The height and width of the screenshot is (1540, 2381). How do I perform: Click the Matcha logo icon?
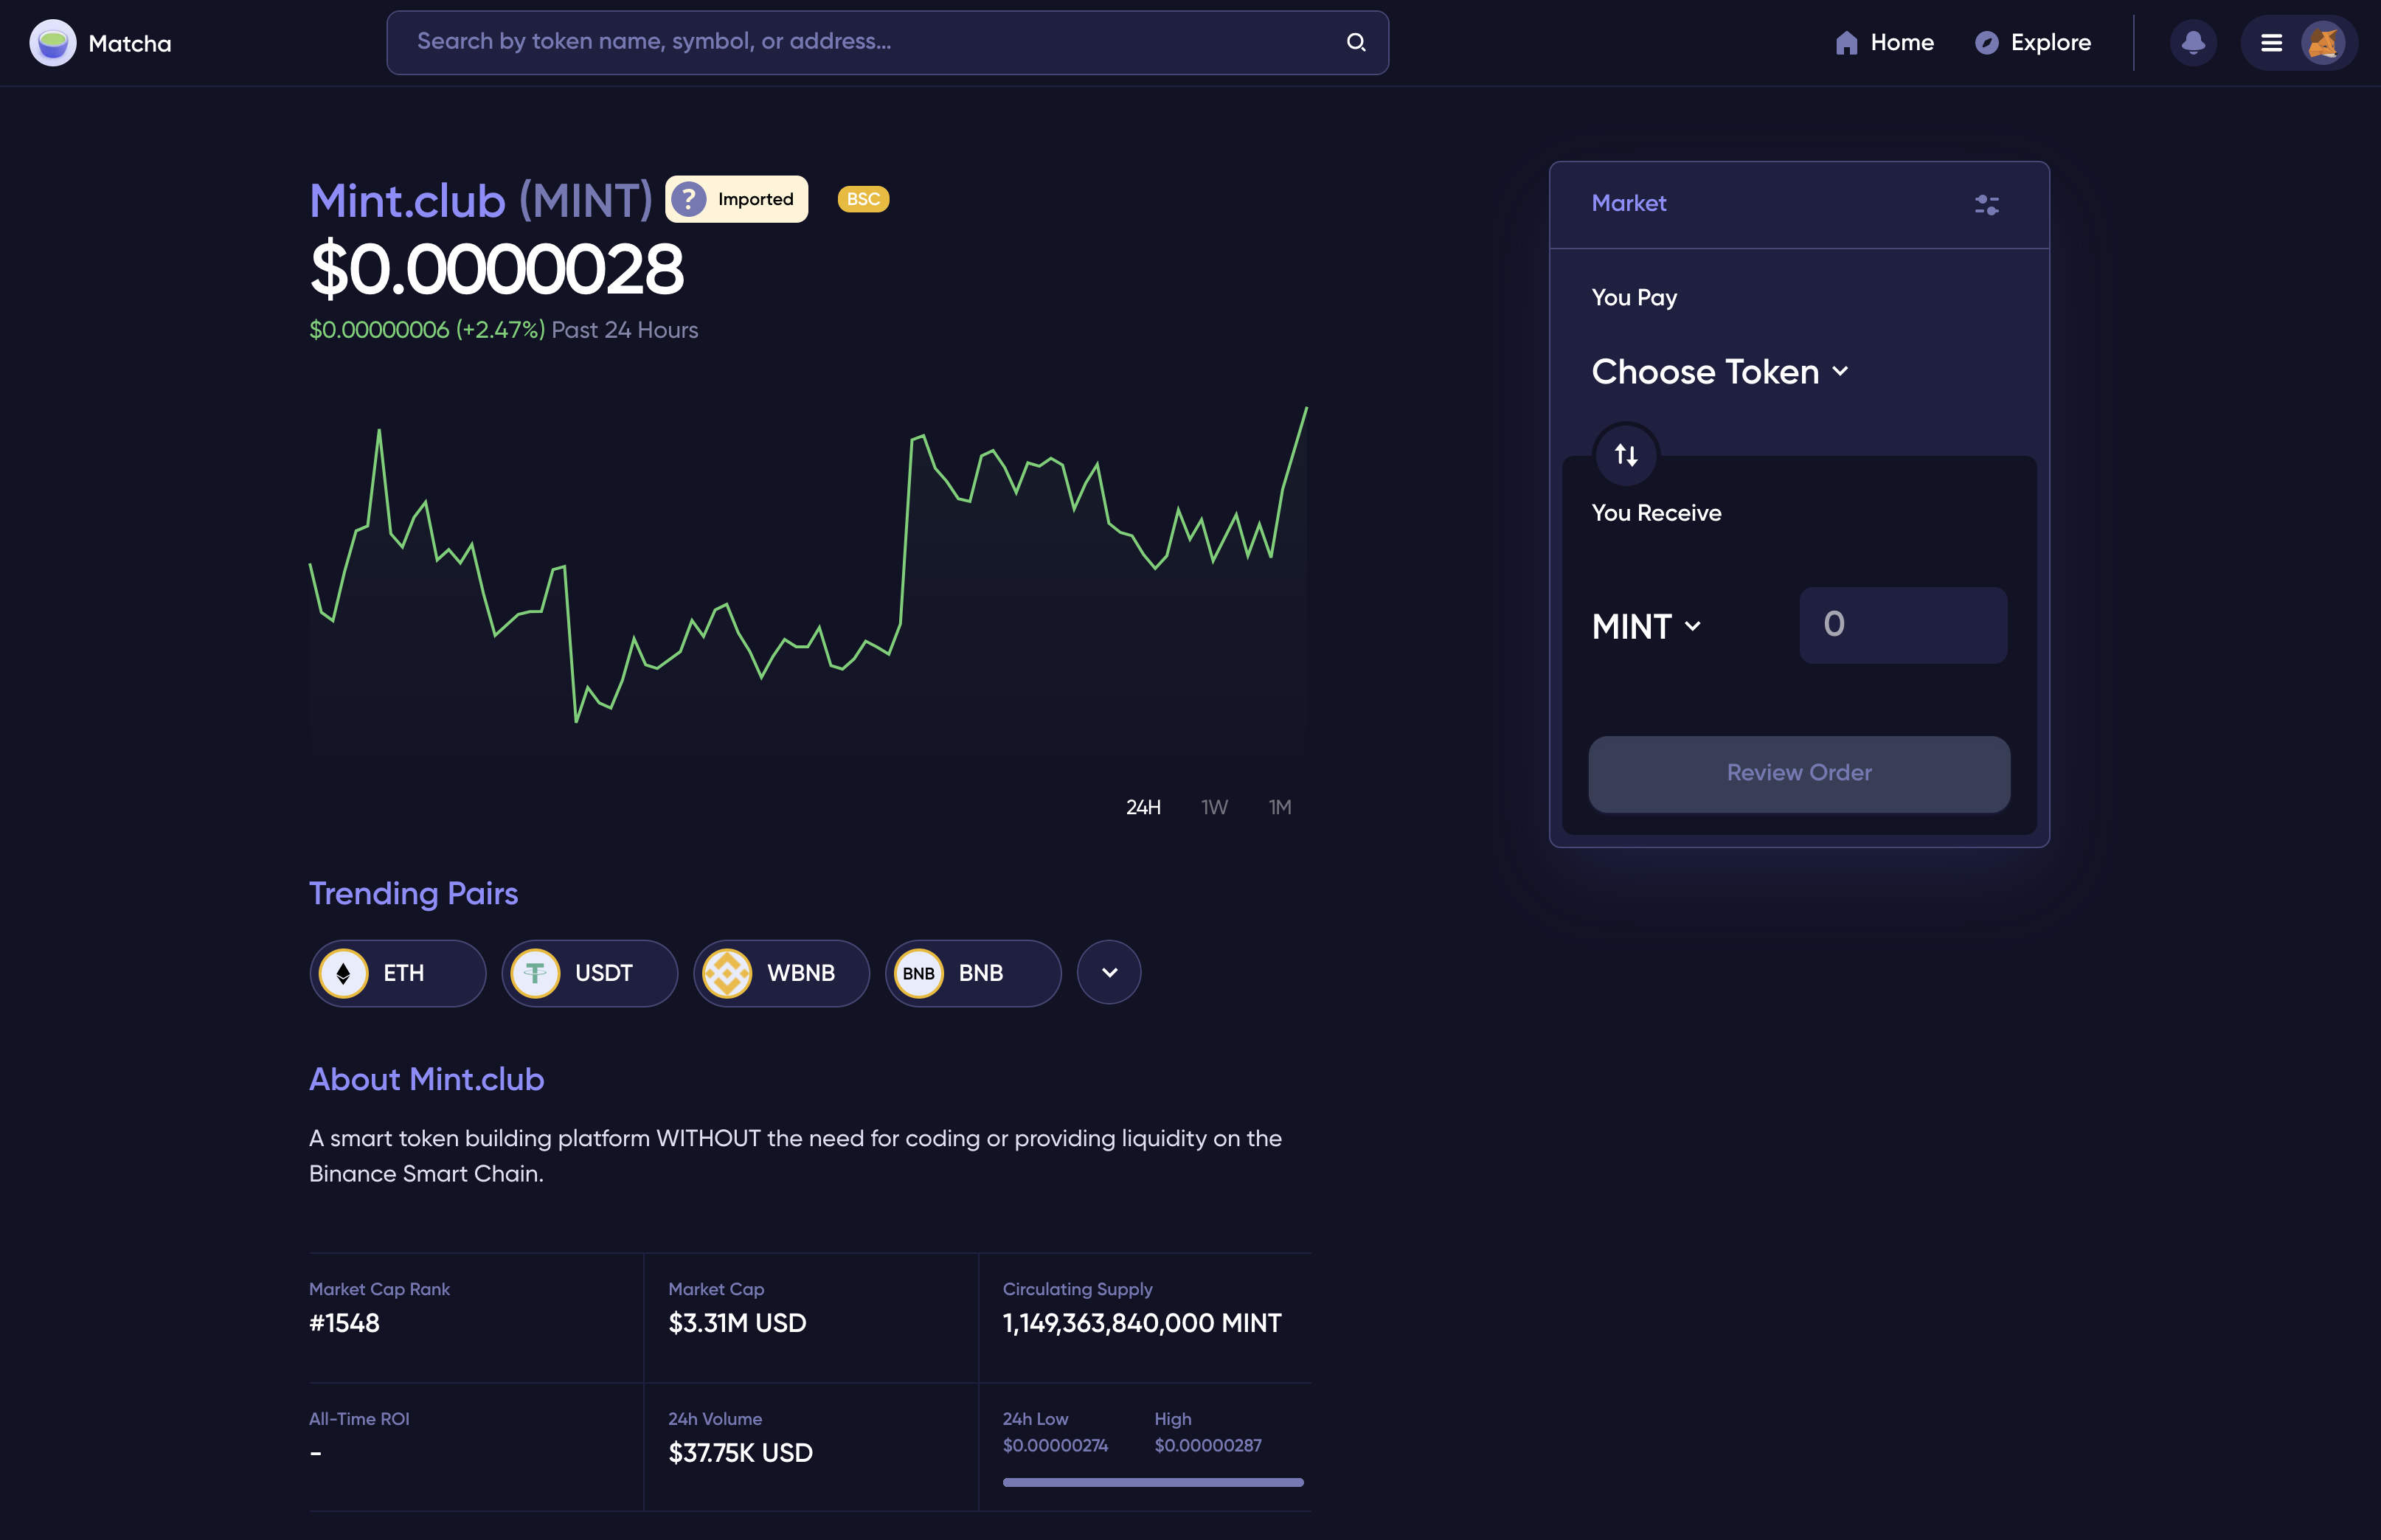(52, 43)
